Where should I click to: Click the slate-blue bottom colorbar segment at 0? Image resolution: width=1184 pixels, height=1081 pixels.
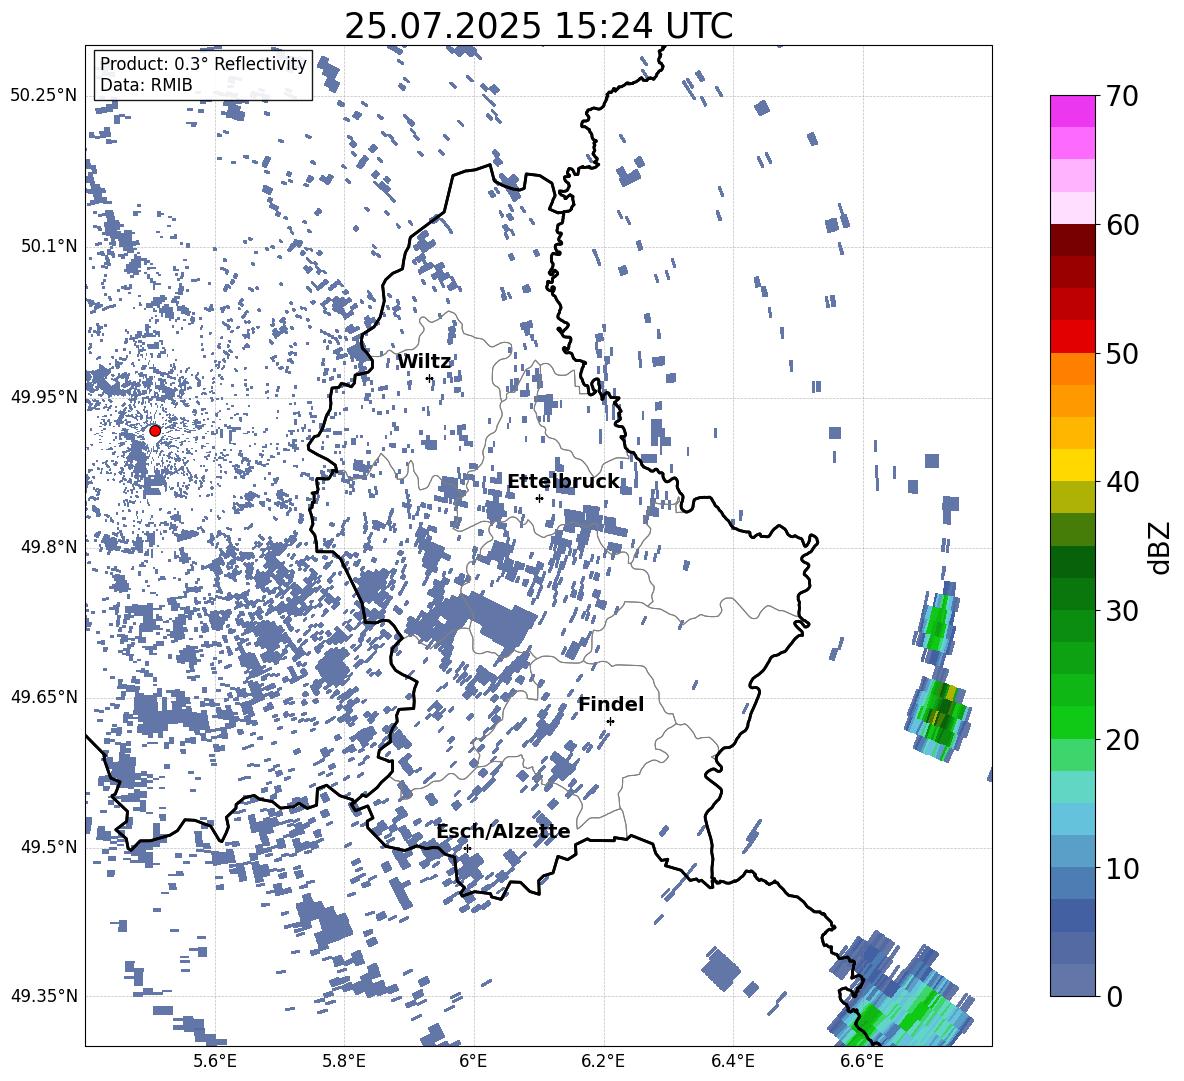coord(1072,980)
